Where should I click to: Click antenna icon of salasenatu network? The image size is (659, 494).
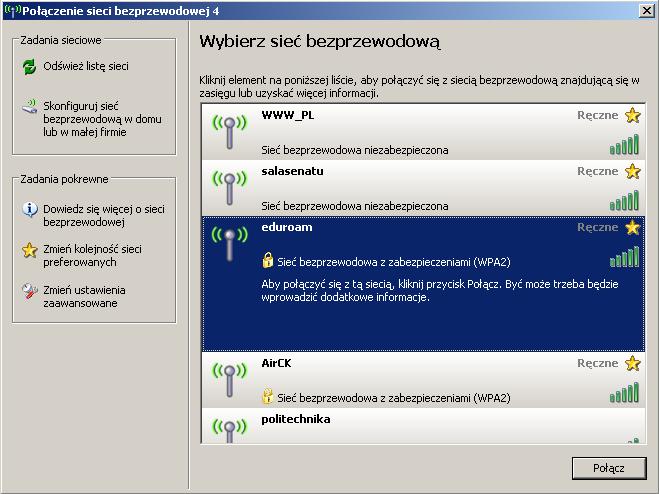click(229, 188)
